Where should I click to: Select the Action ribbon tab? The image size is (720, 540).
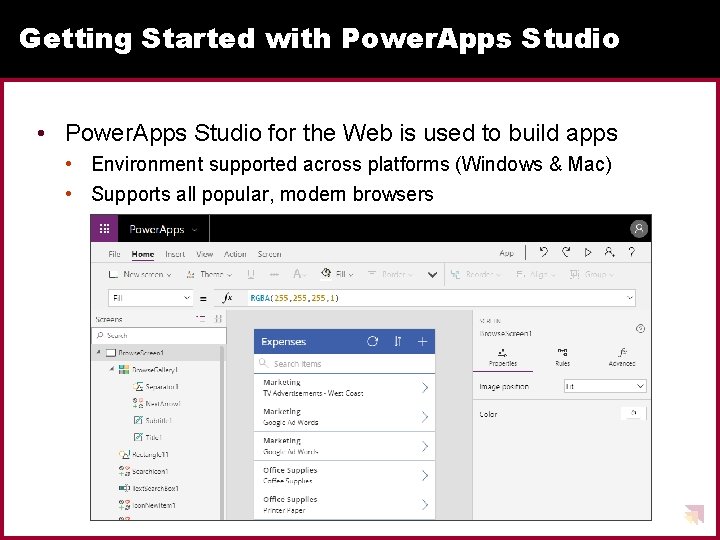tap(235, 254)
